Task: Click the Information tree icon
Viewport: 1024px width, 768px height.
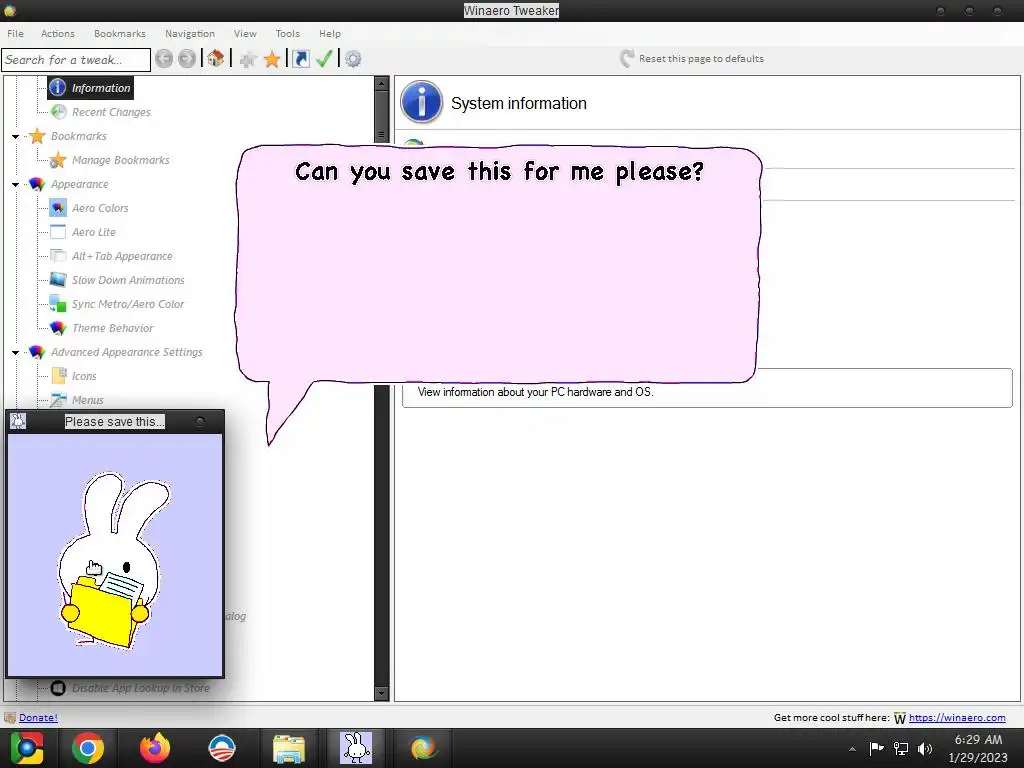Action: pos(57,88)
